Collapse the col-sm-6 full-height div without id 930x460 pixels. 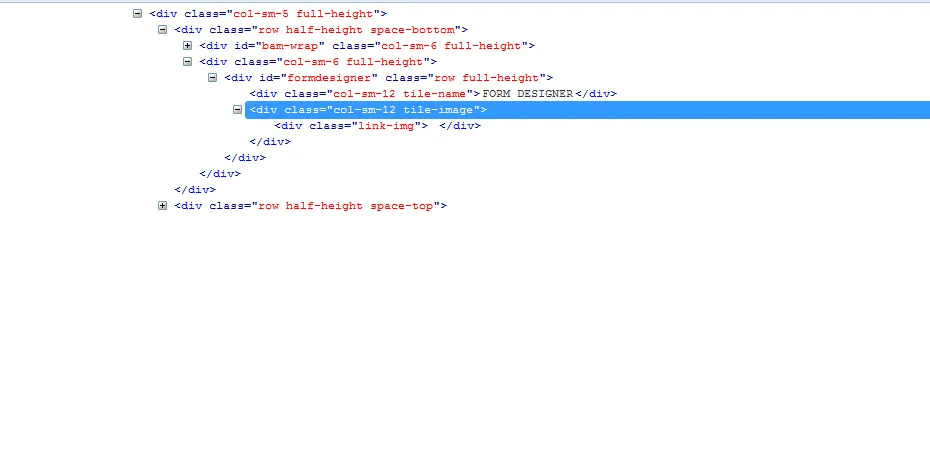[x=187, y=62]
